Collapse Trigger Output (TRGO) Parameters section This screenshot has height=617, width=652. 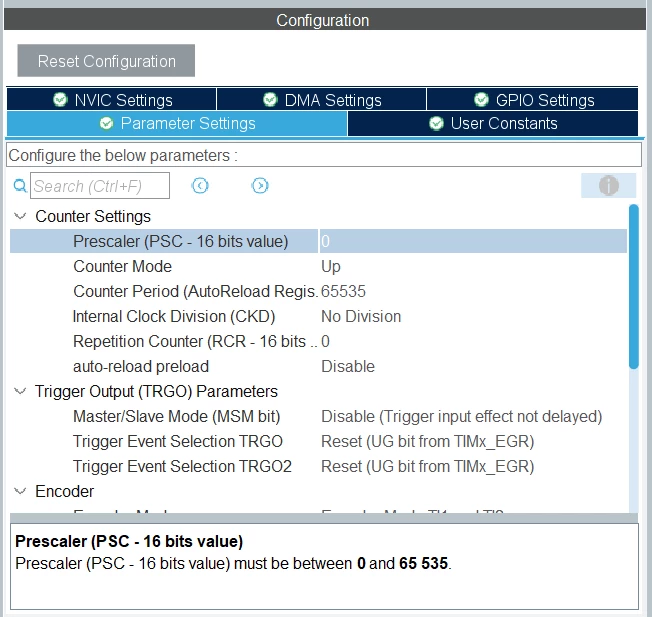click(20, 391)
